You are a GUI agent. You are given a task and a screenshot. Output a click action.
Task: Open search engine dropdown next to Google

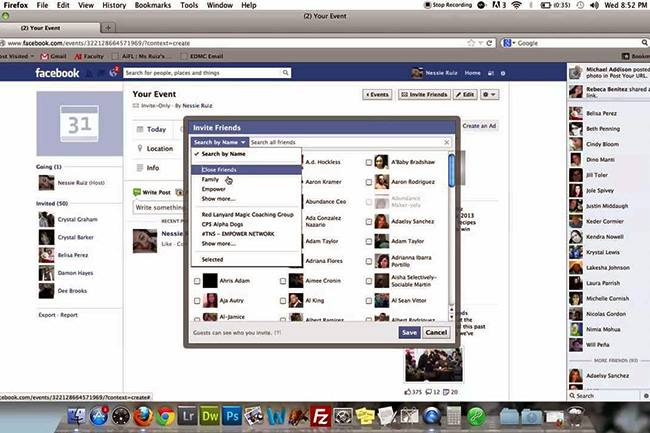pos(509,43)
